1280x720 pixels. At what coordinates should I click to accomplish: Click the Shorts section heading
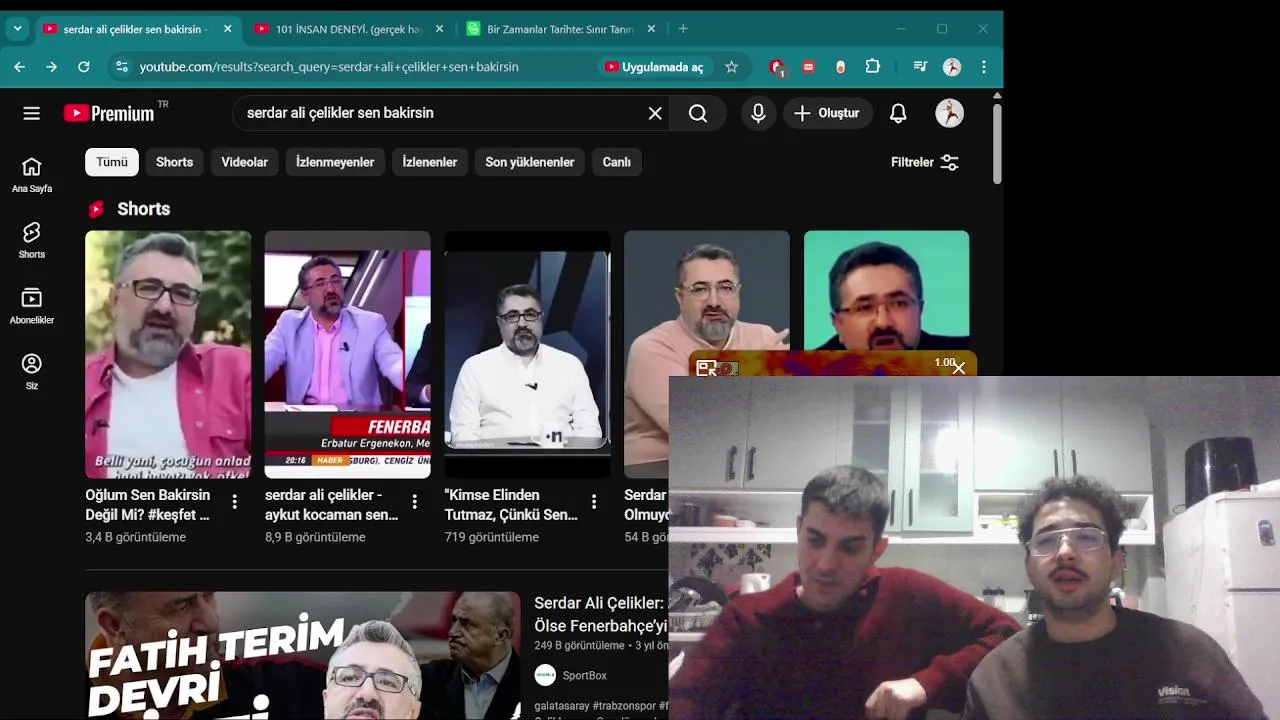[x=144, y=209]
